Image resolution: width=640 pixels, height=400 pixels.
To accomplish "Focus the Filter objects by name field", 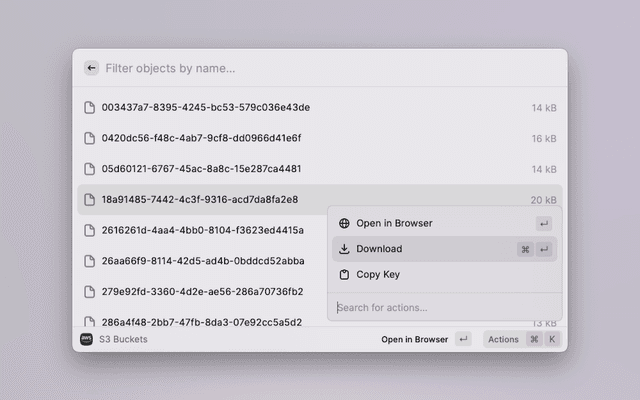I will tap(300, 68).
